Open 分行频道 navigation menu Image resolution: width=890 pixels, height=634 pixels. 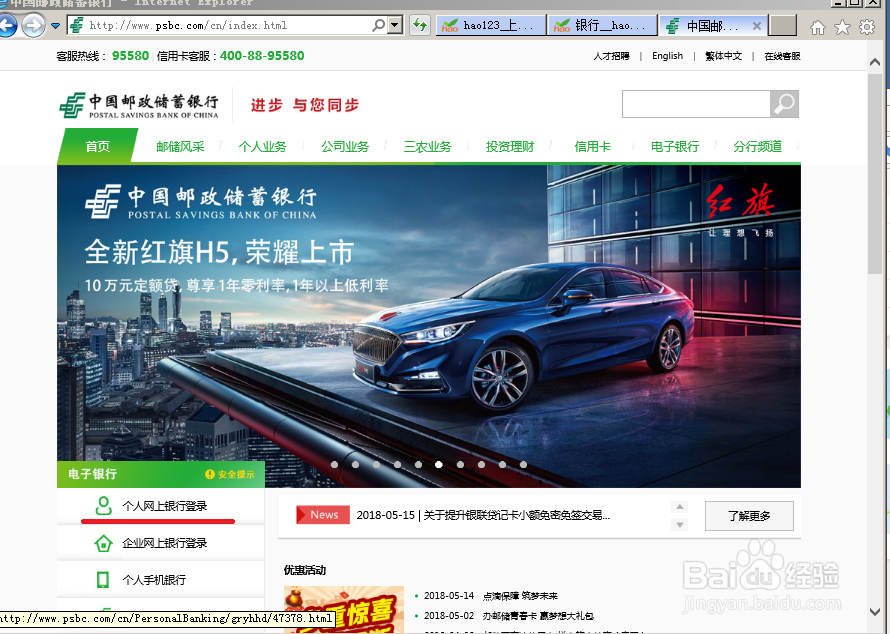tap(757, 146)
